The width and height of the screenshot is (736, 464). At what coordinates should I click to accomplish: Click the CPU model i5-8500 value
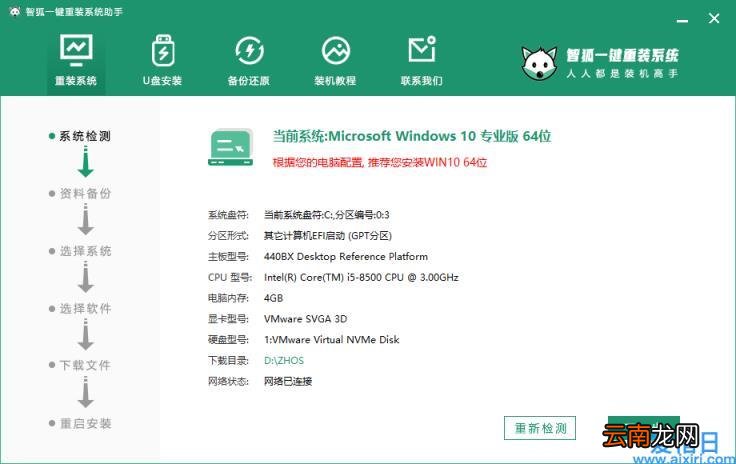pyautogui.click(x=361, y=277)
